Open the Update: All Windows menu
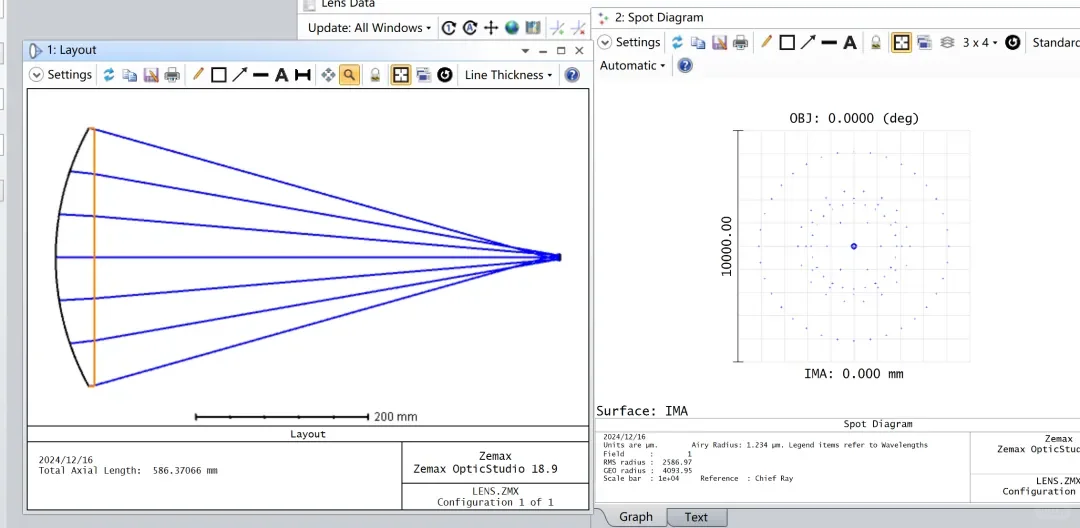Screen dimensions: 1080x528 pos(369,28)
